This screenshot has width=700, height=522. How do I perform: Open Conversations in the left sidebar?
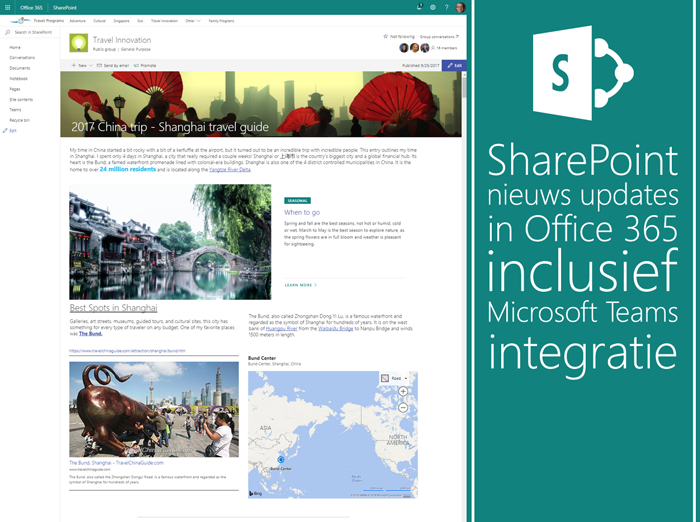(x=22, y=57)
